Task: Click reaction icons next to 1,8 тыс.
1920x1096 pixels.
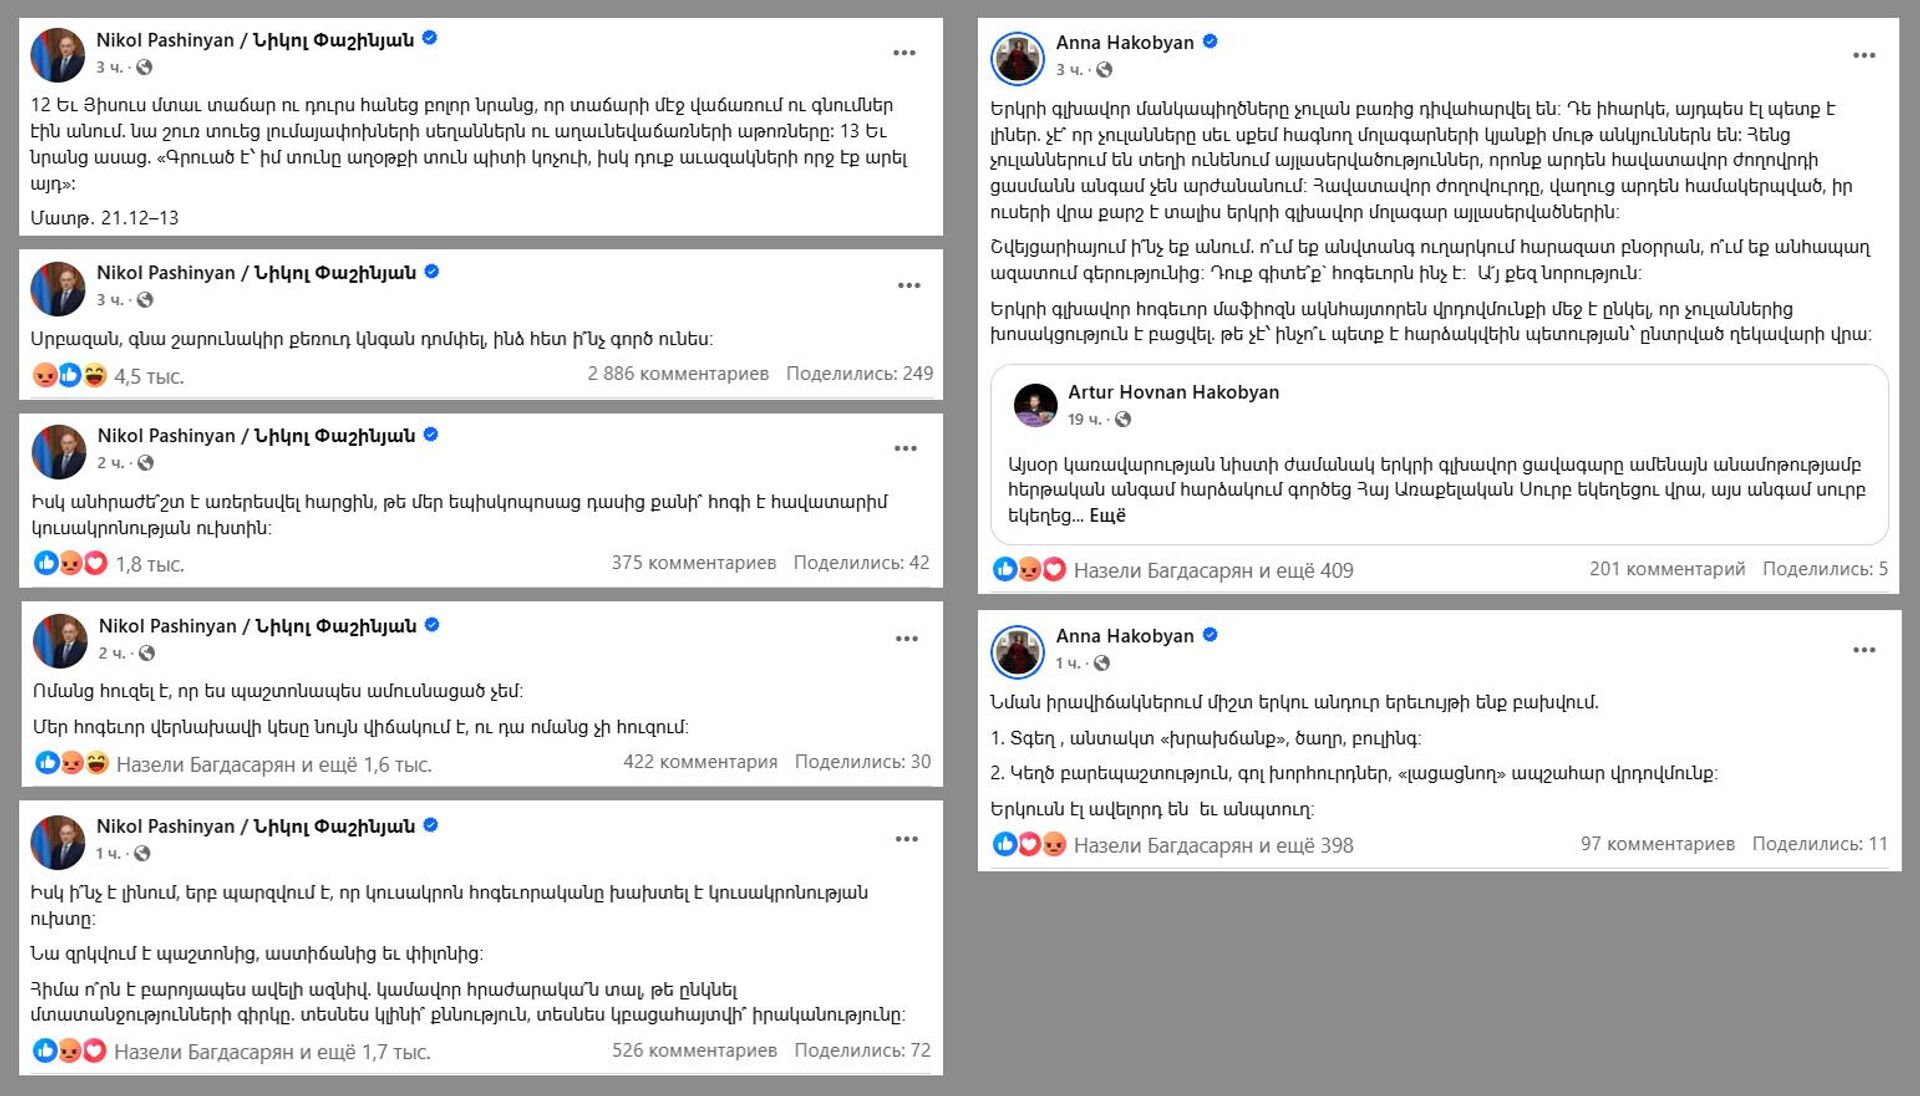Action: pos(70,563)
